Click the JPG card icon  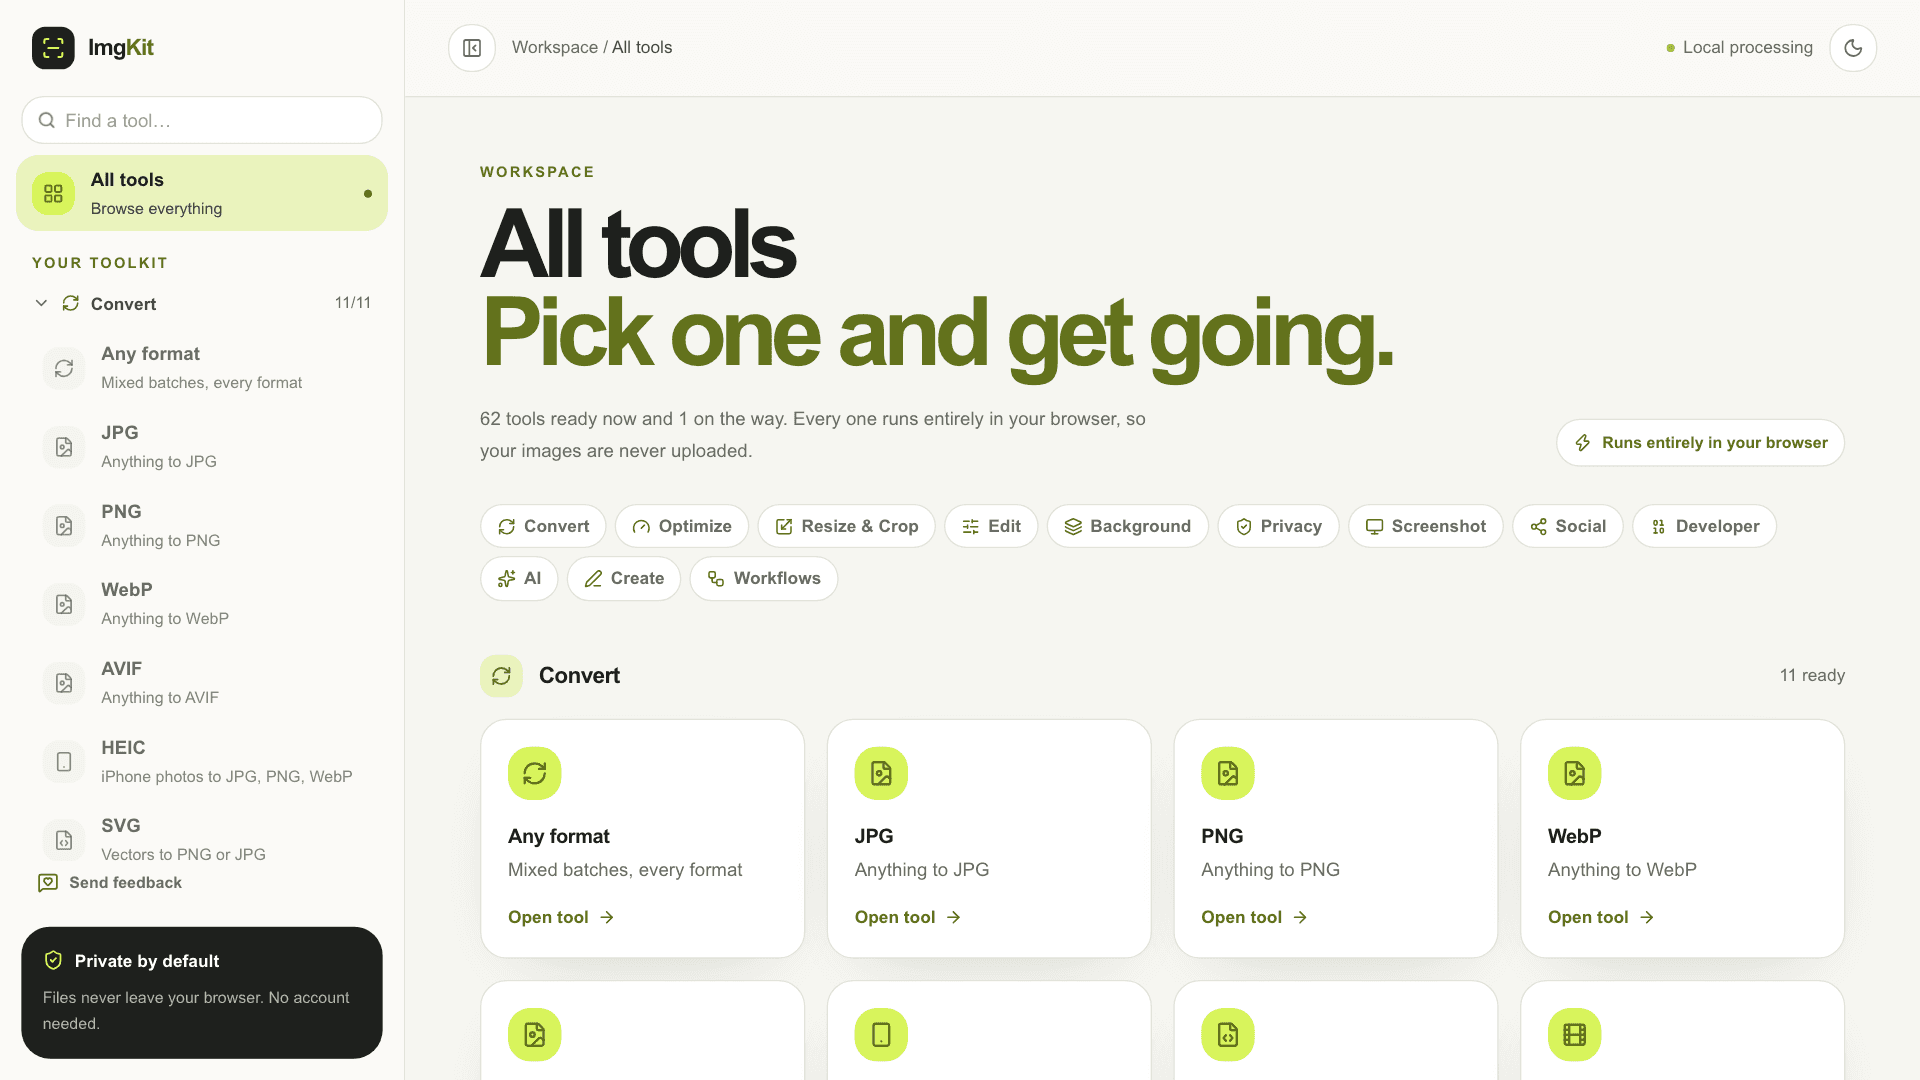tap(881, 773)
